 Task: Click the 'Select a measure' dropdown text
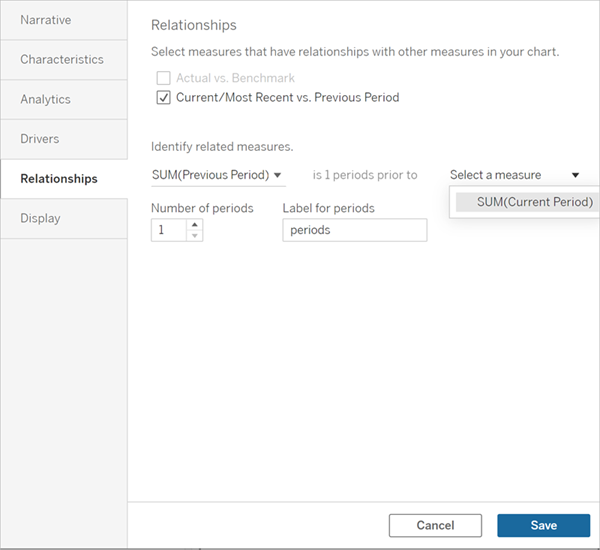[496, 175]
